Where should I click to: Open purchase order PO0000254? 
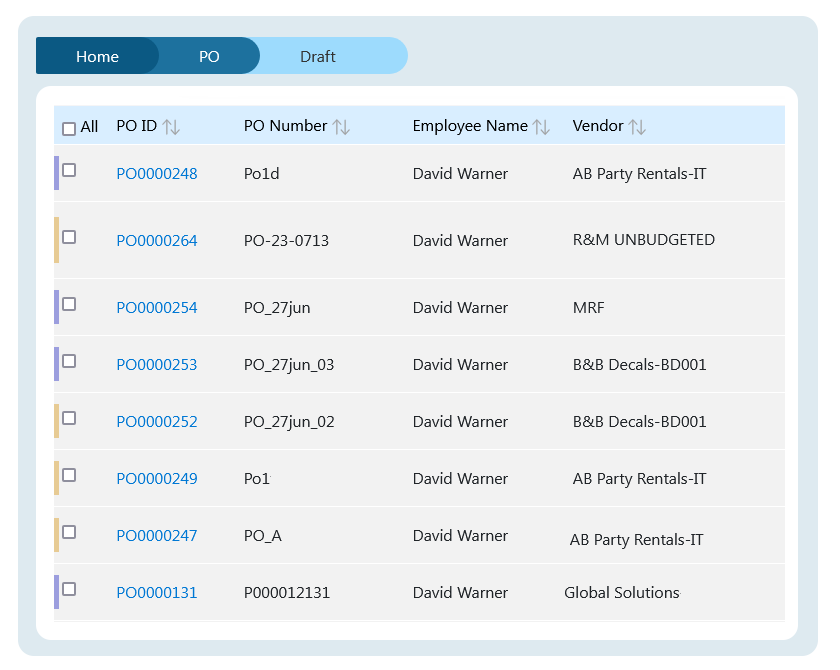point(157,308)
